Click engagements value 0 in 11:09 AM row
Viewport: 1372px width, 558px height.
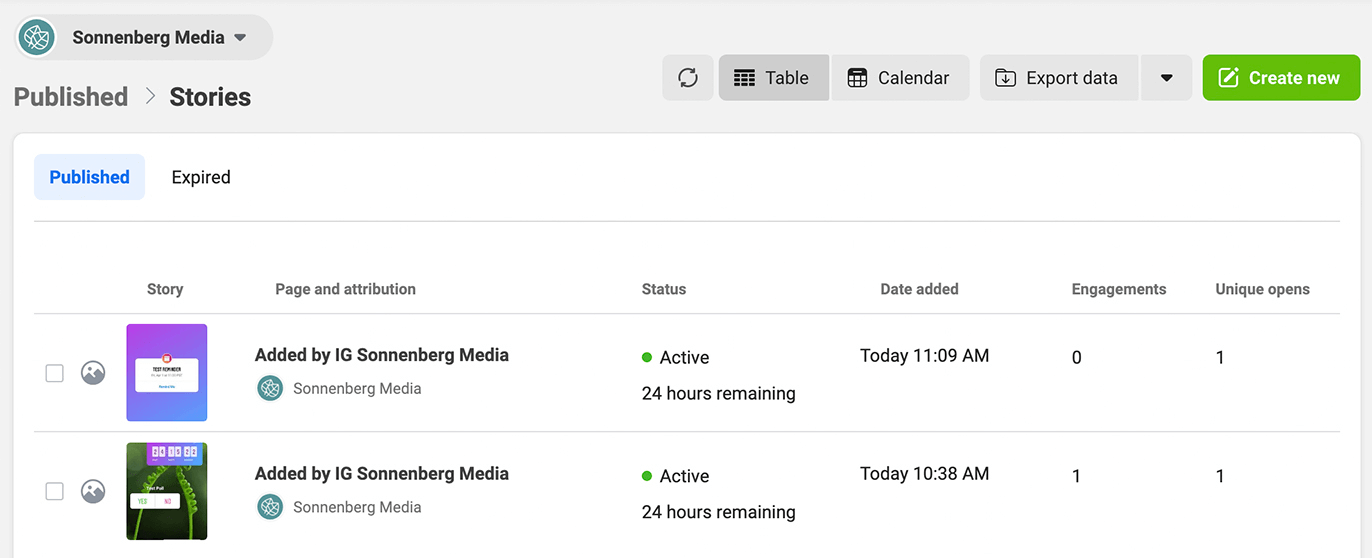[x=1077, y=357]
